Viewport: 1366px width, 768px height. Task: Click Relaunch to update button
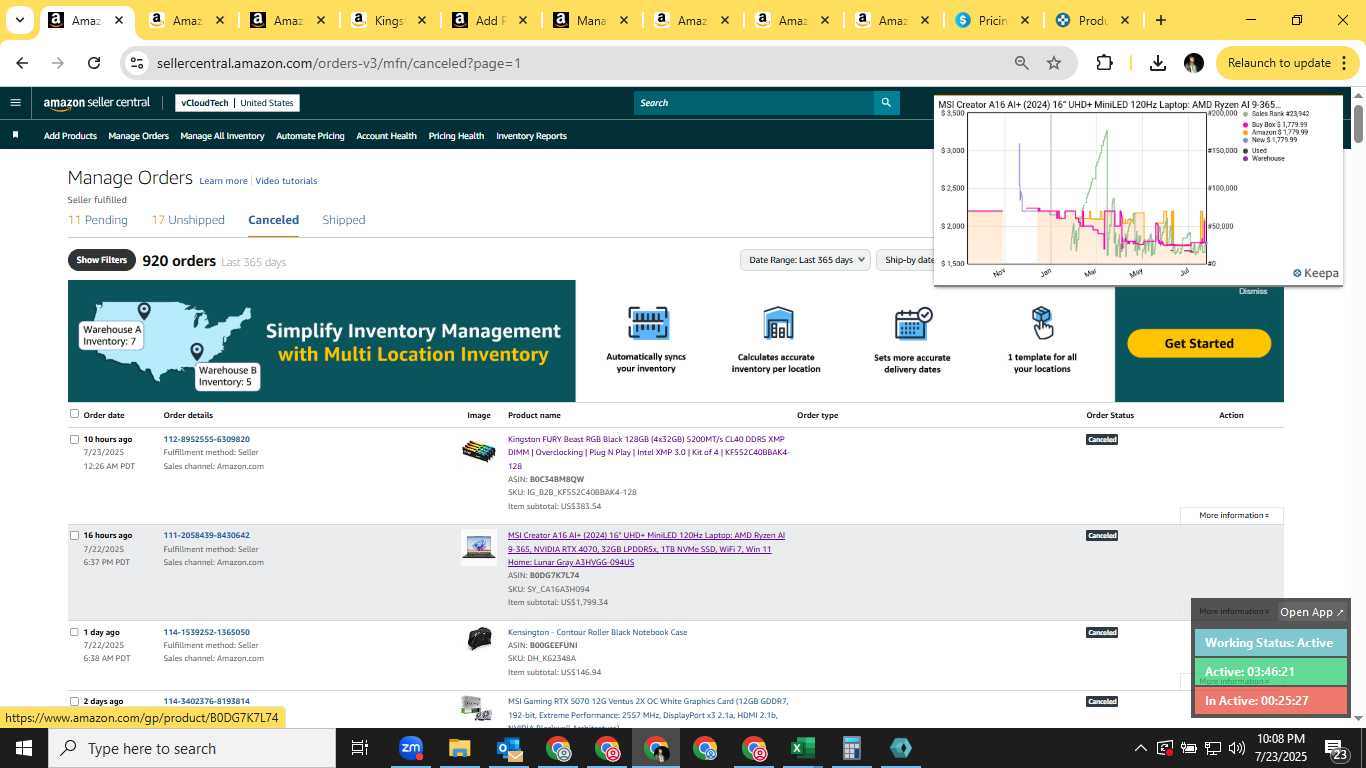[x=1288, y=63]
